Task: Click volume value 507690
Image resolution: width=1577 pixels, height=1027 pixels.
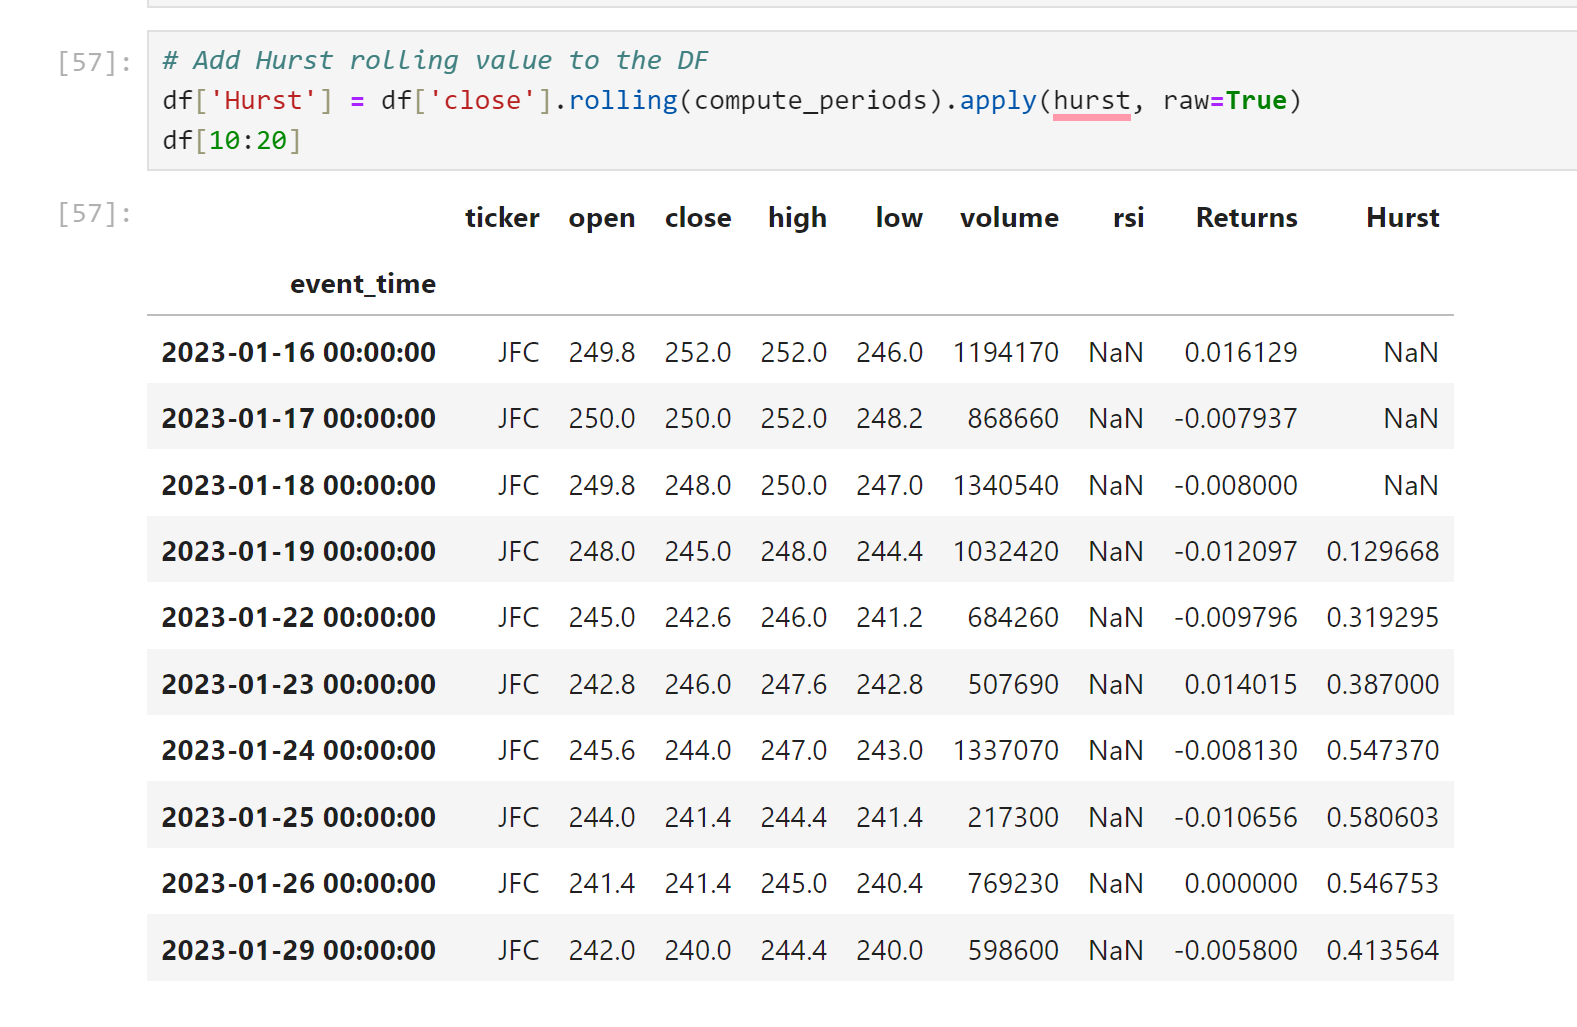Action: click(x=1013, y=684)
